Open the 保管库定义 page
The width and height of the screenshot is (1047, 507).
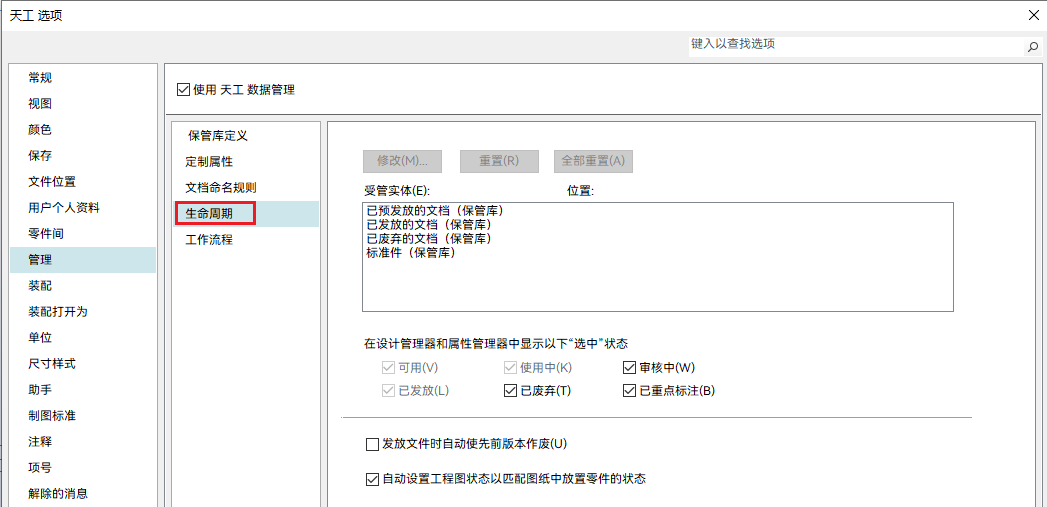tap(217, 135)
